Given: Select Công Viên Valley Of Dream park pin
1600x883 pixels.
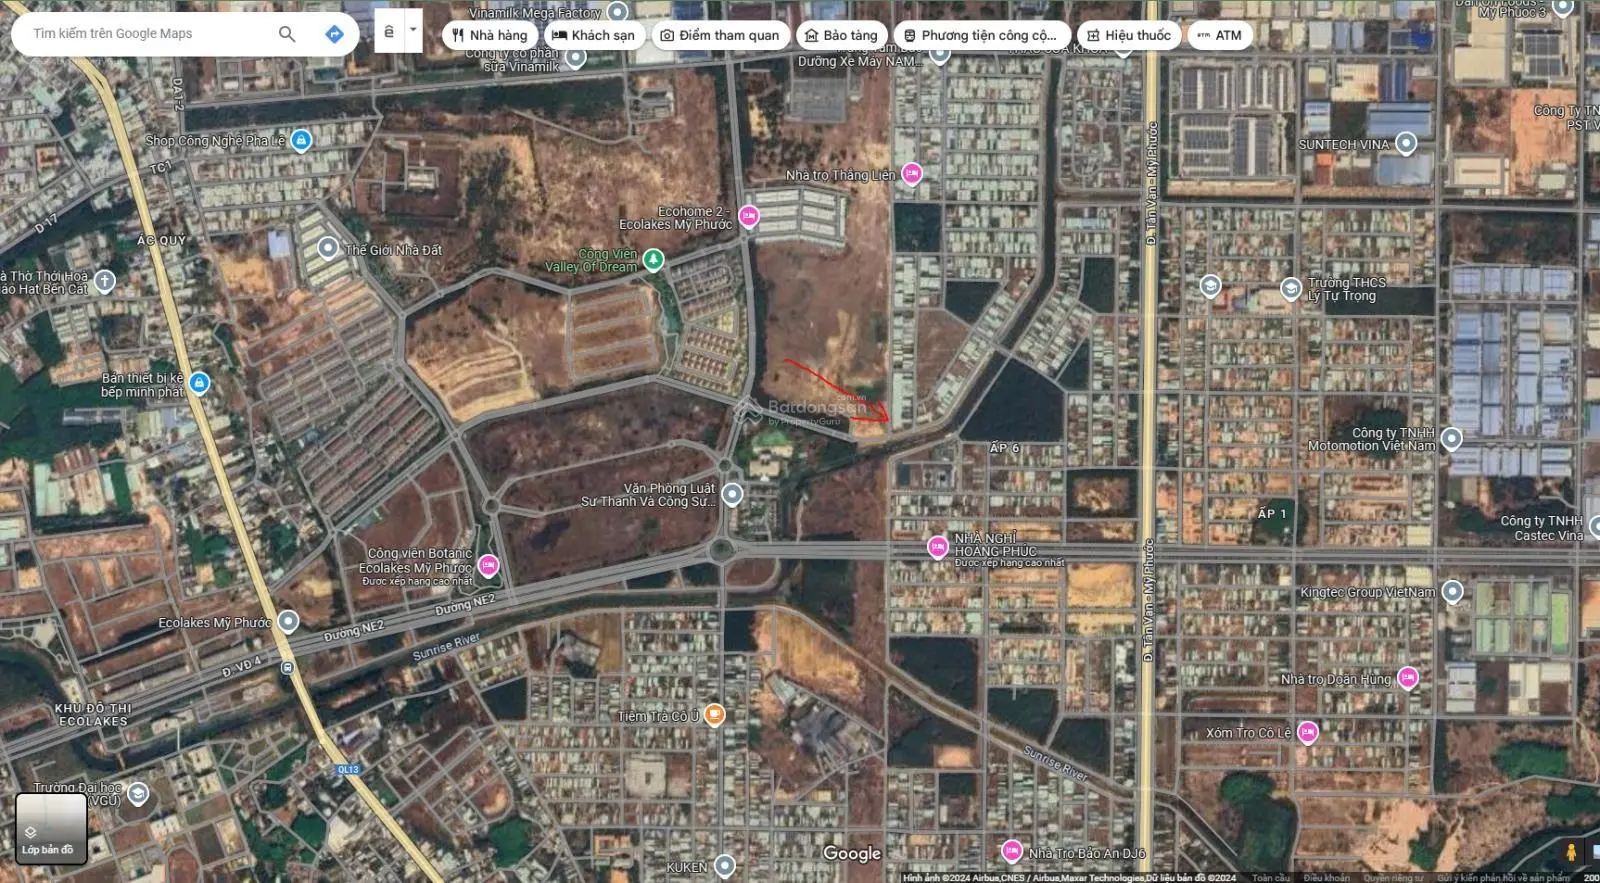Looking at the screenshot, I should pos(653,260).
